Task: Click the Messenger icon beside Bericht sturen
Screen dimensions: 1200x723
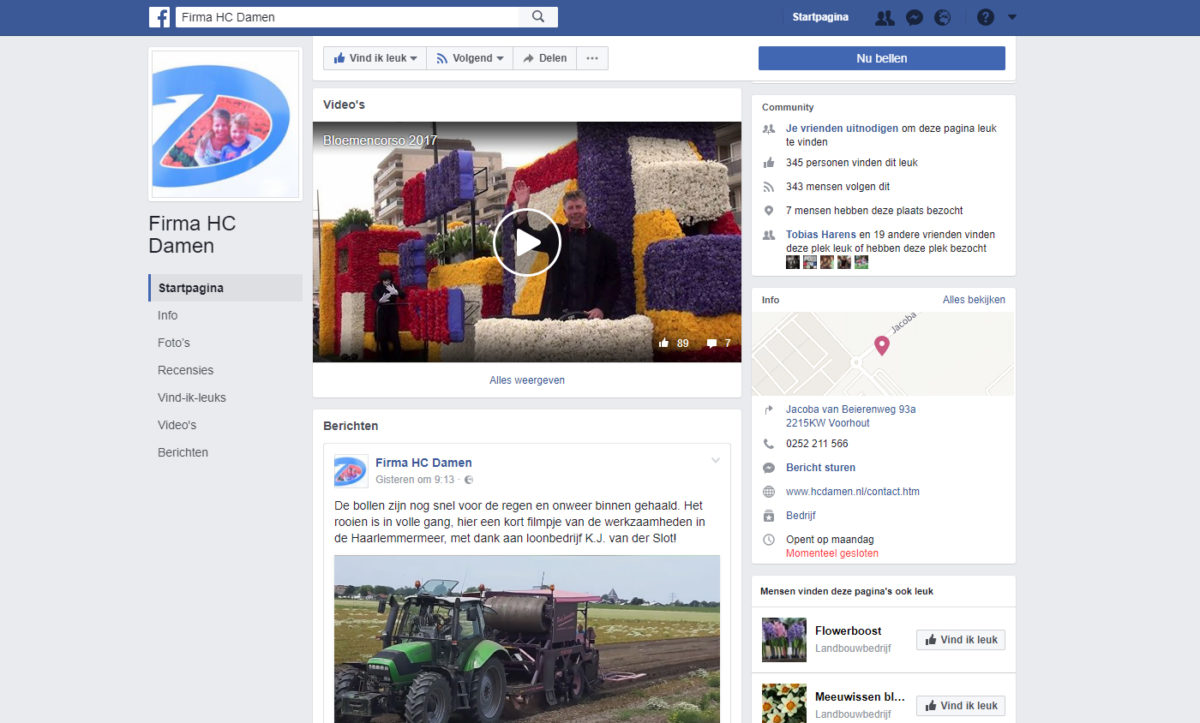Action: tap(768, 468)
